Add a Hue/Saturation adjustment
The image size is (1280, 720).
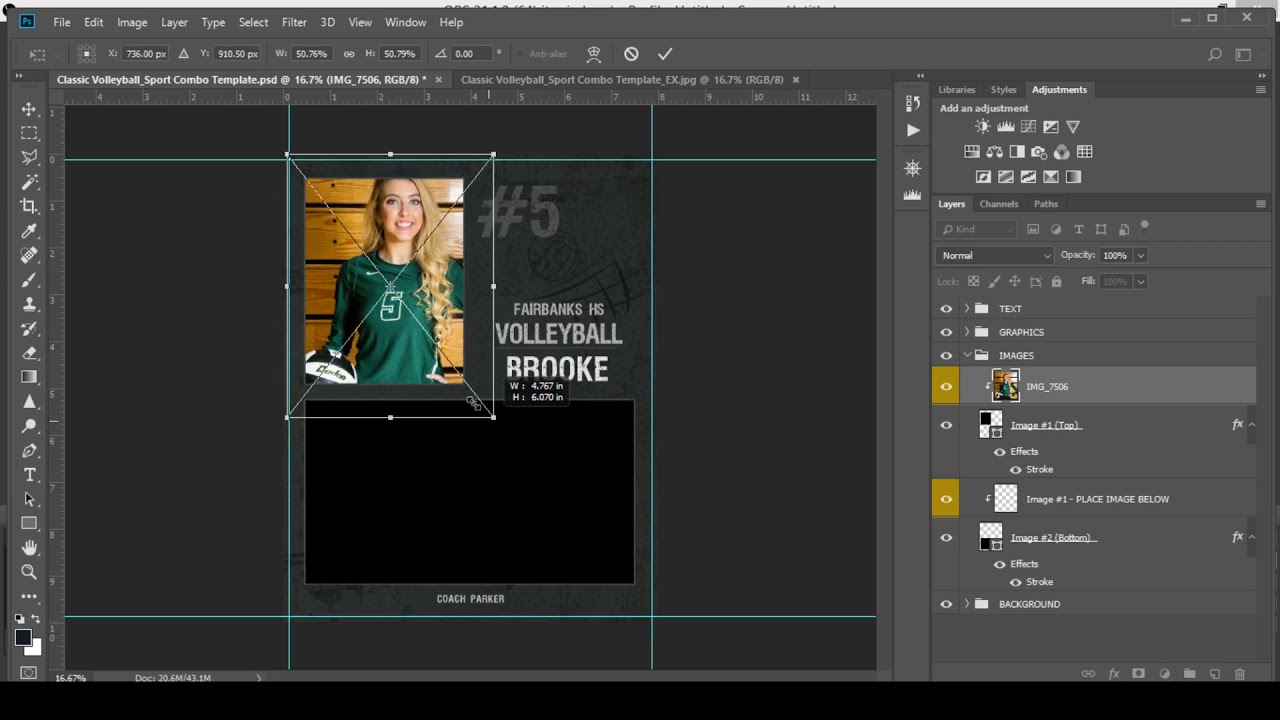pyautogui.click(x=972, y=152)
